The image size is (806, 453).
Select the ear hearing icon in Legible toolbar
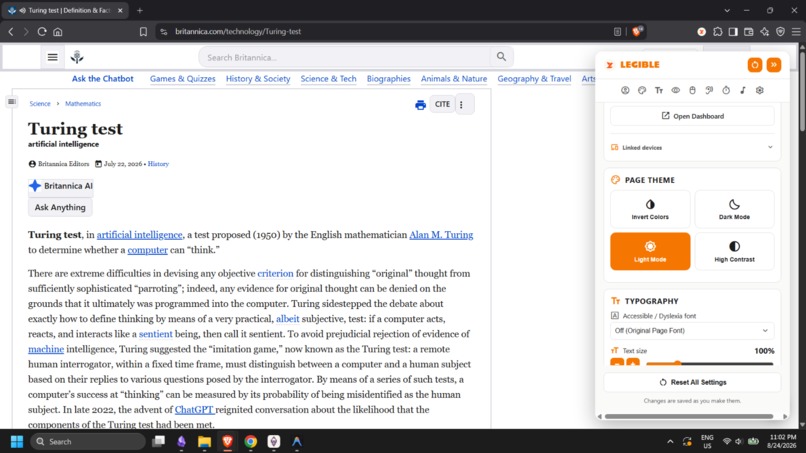tap(709, 90)
